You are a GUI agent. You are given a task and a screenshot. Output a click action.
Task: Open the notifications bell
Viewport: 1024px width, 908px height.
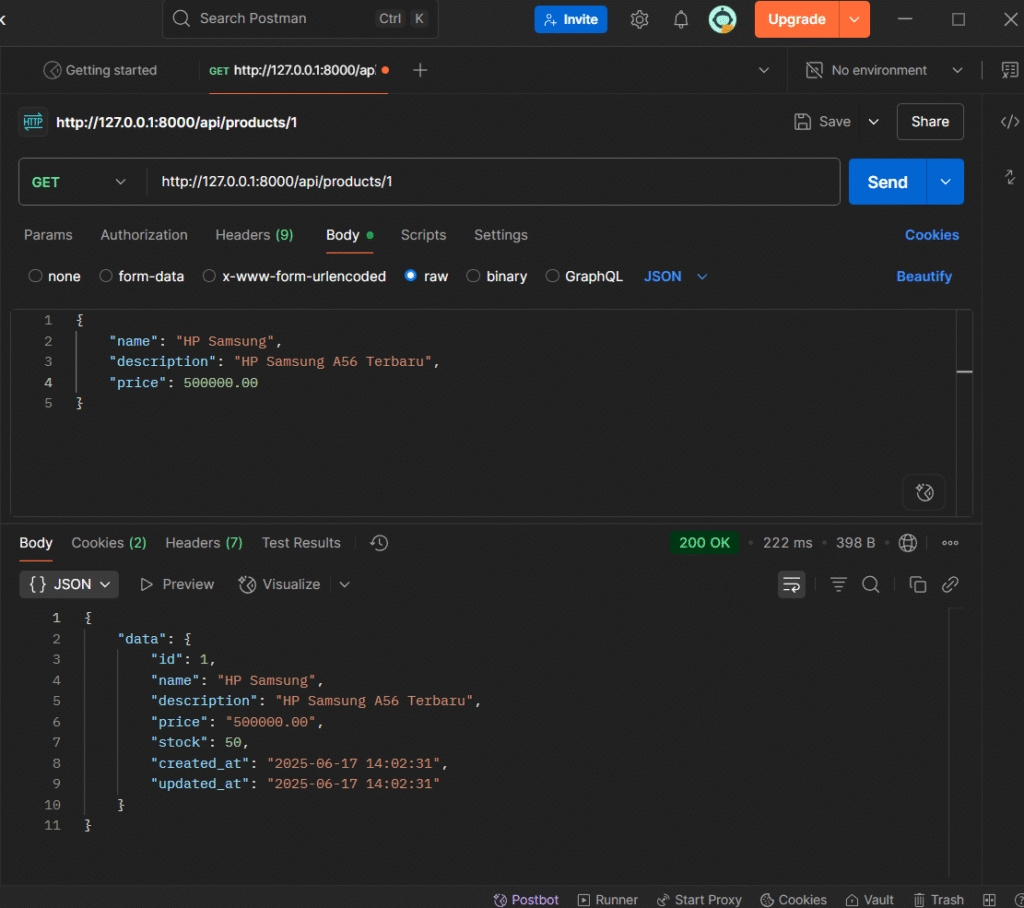point(681,19)
